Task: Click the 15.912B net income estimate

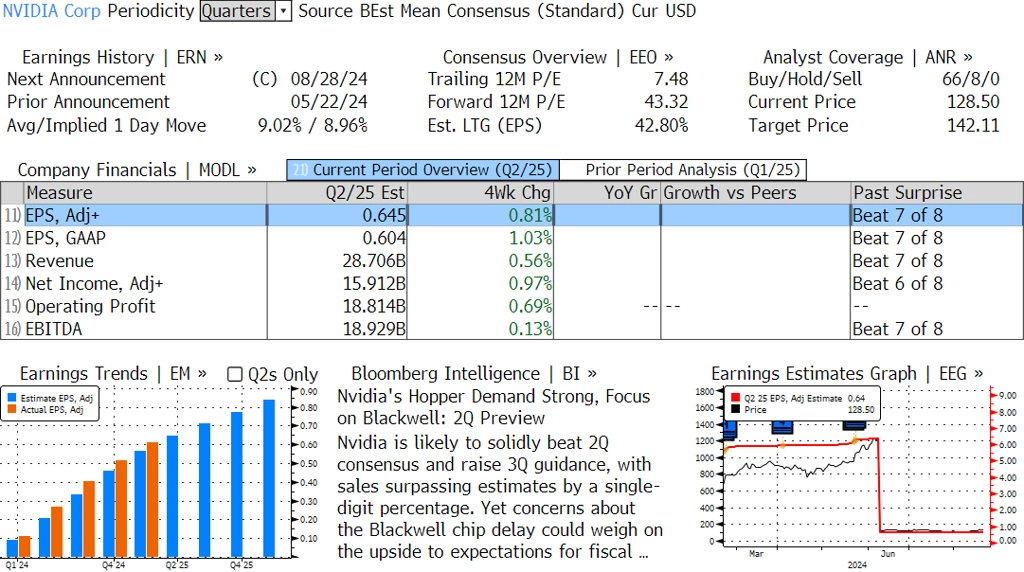Action: pos(374,284)
